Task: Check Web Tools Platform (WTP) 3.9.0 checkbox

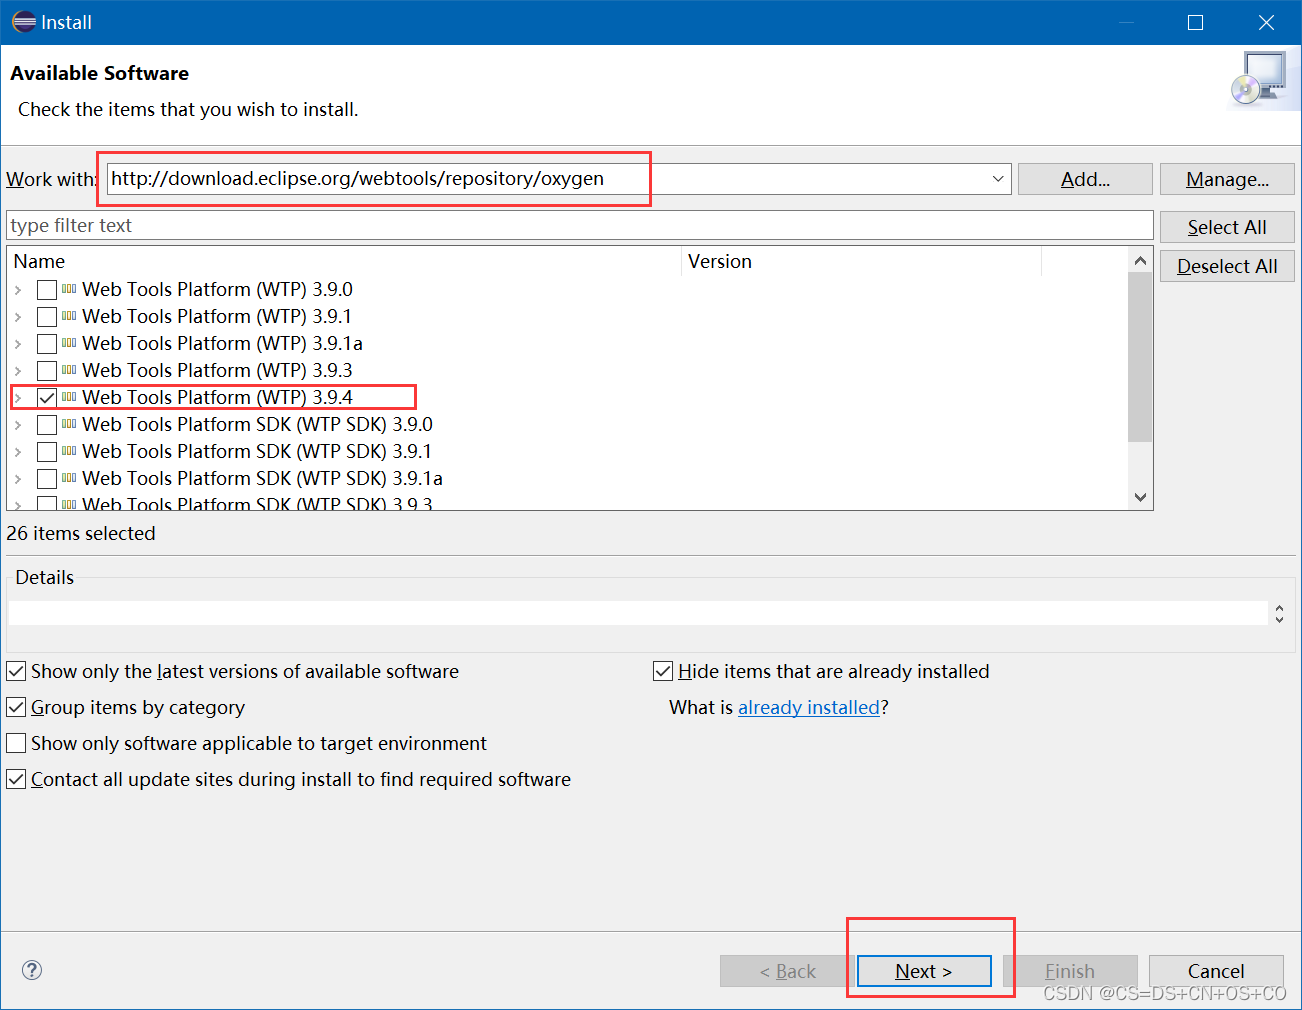Action: (47, 290)
